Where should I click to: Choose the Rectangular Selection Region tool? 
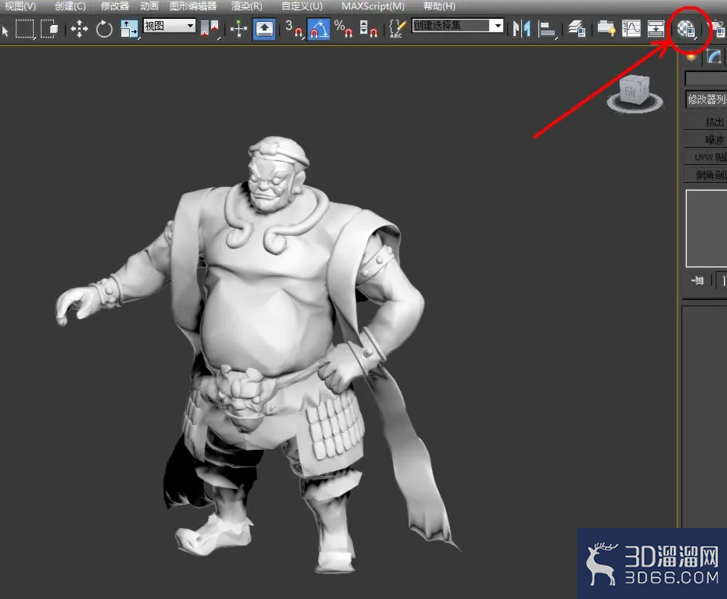pos(25,29)
